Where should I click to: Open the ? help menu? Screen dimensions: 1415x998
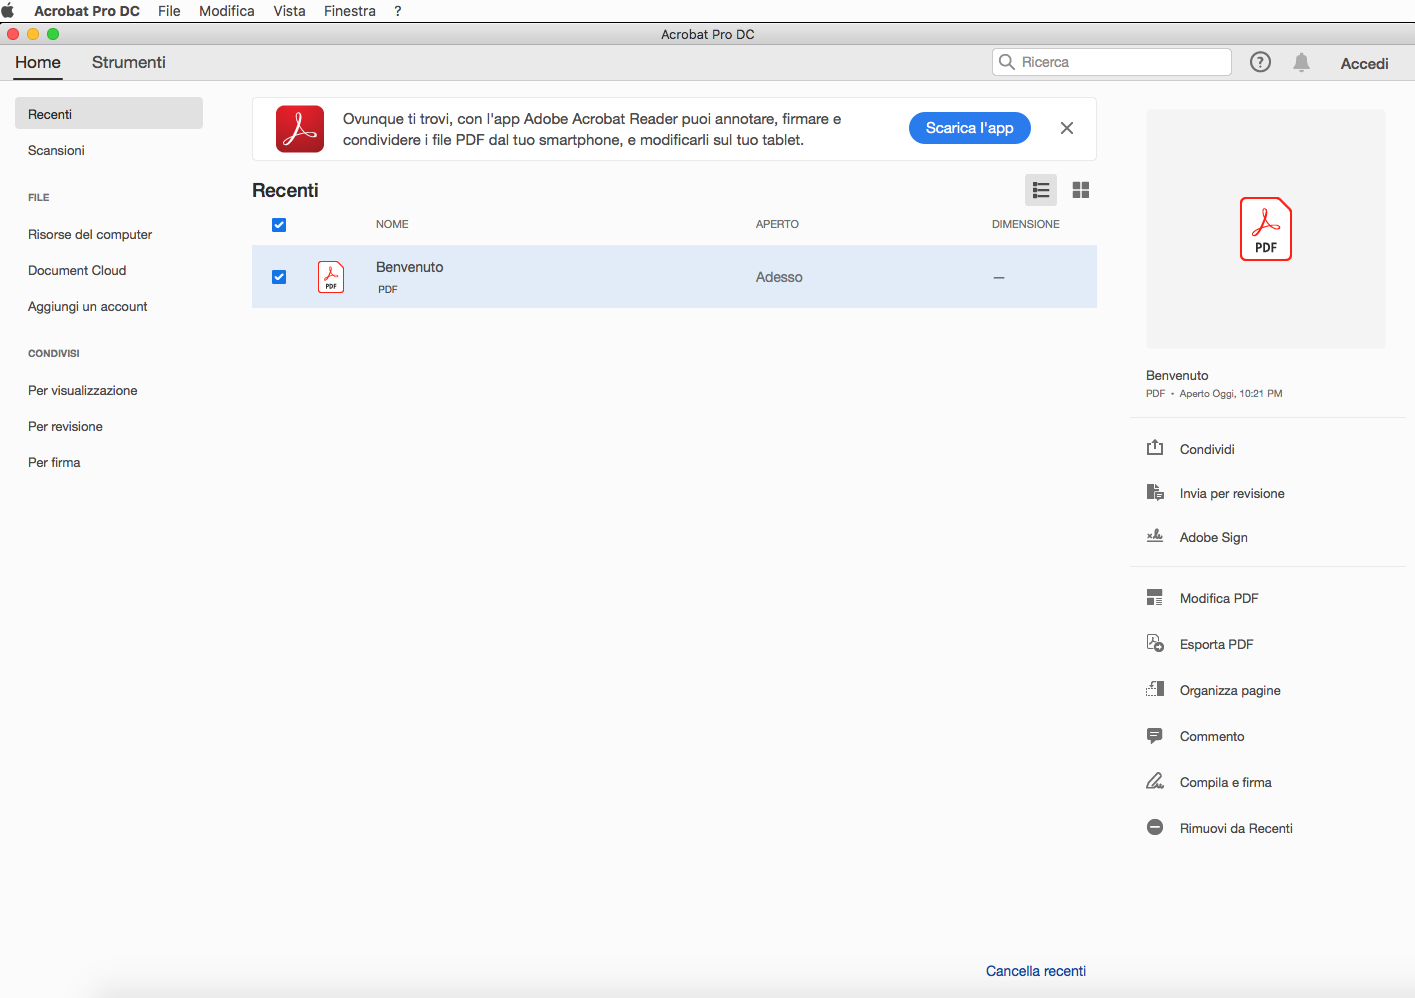click(398, 11)
